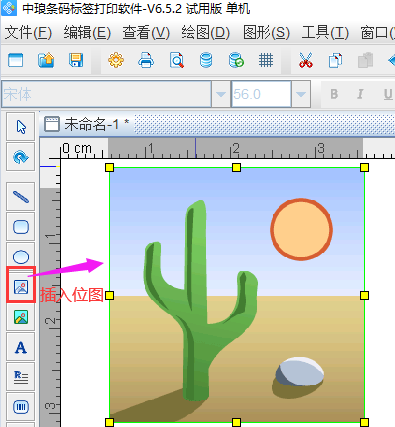Viewport: 395px width, 427px height.
Task: Click the top-left yellow resize handle
Action: coord(110,168)
